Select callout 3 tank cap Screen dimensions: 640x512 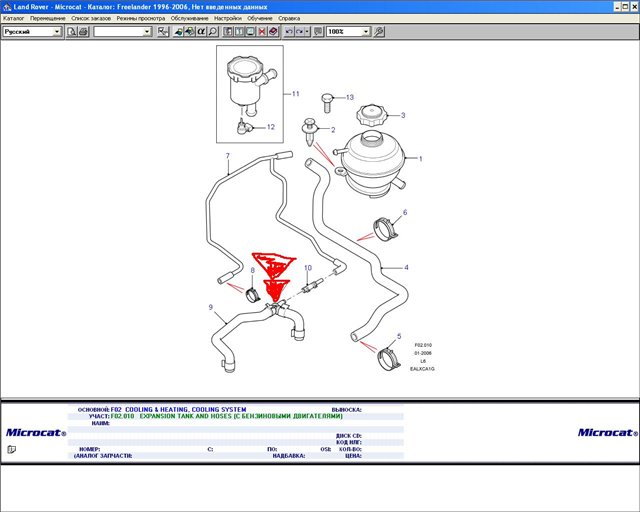[403, 115]
